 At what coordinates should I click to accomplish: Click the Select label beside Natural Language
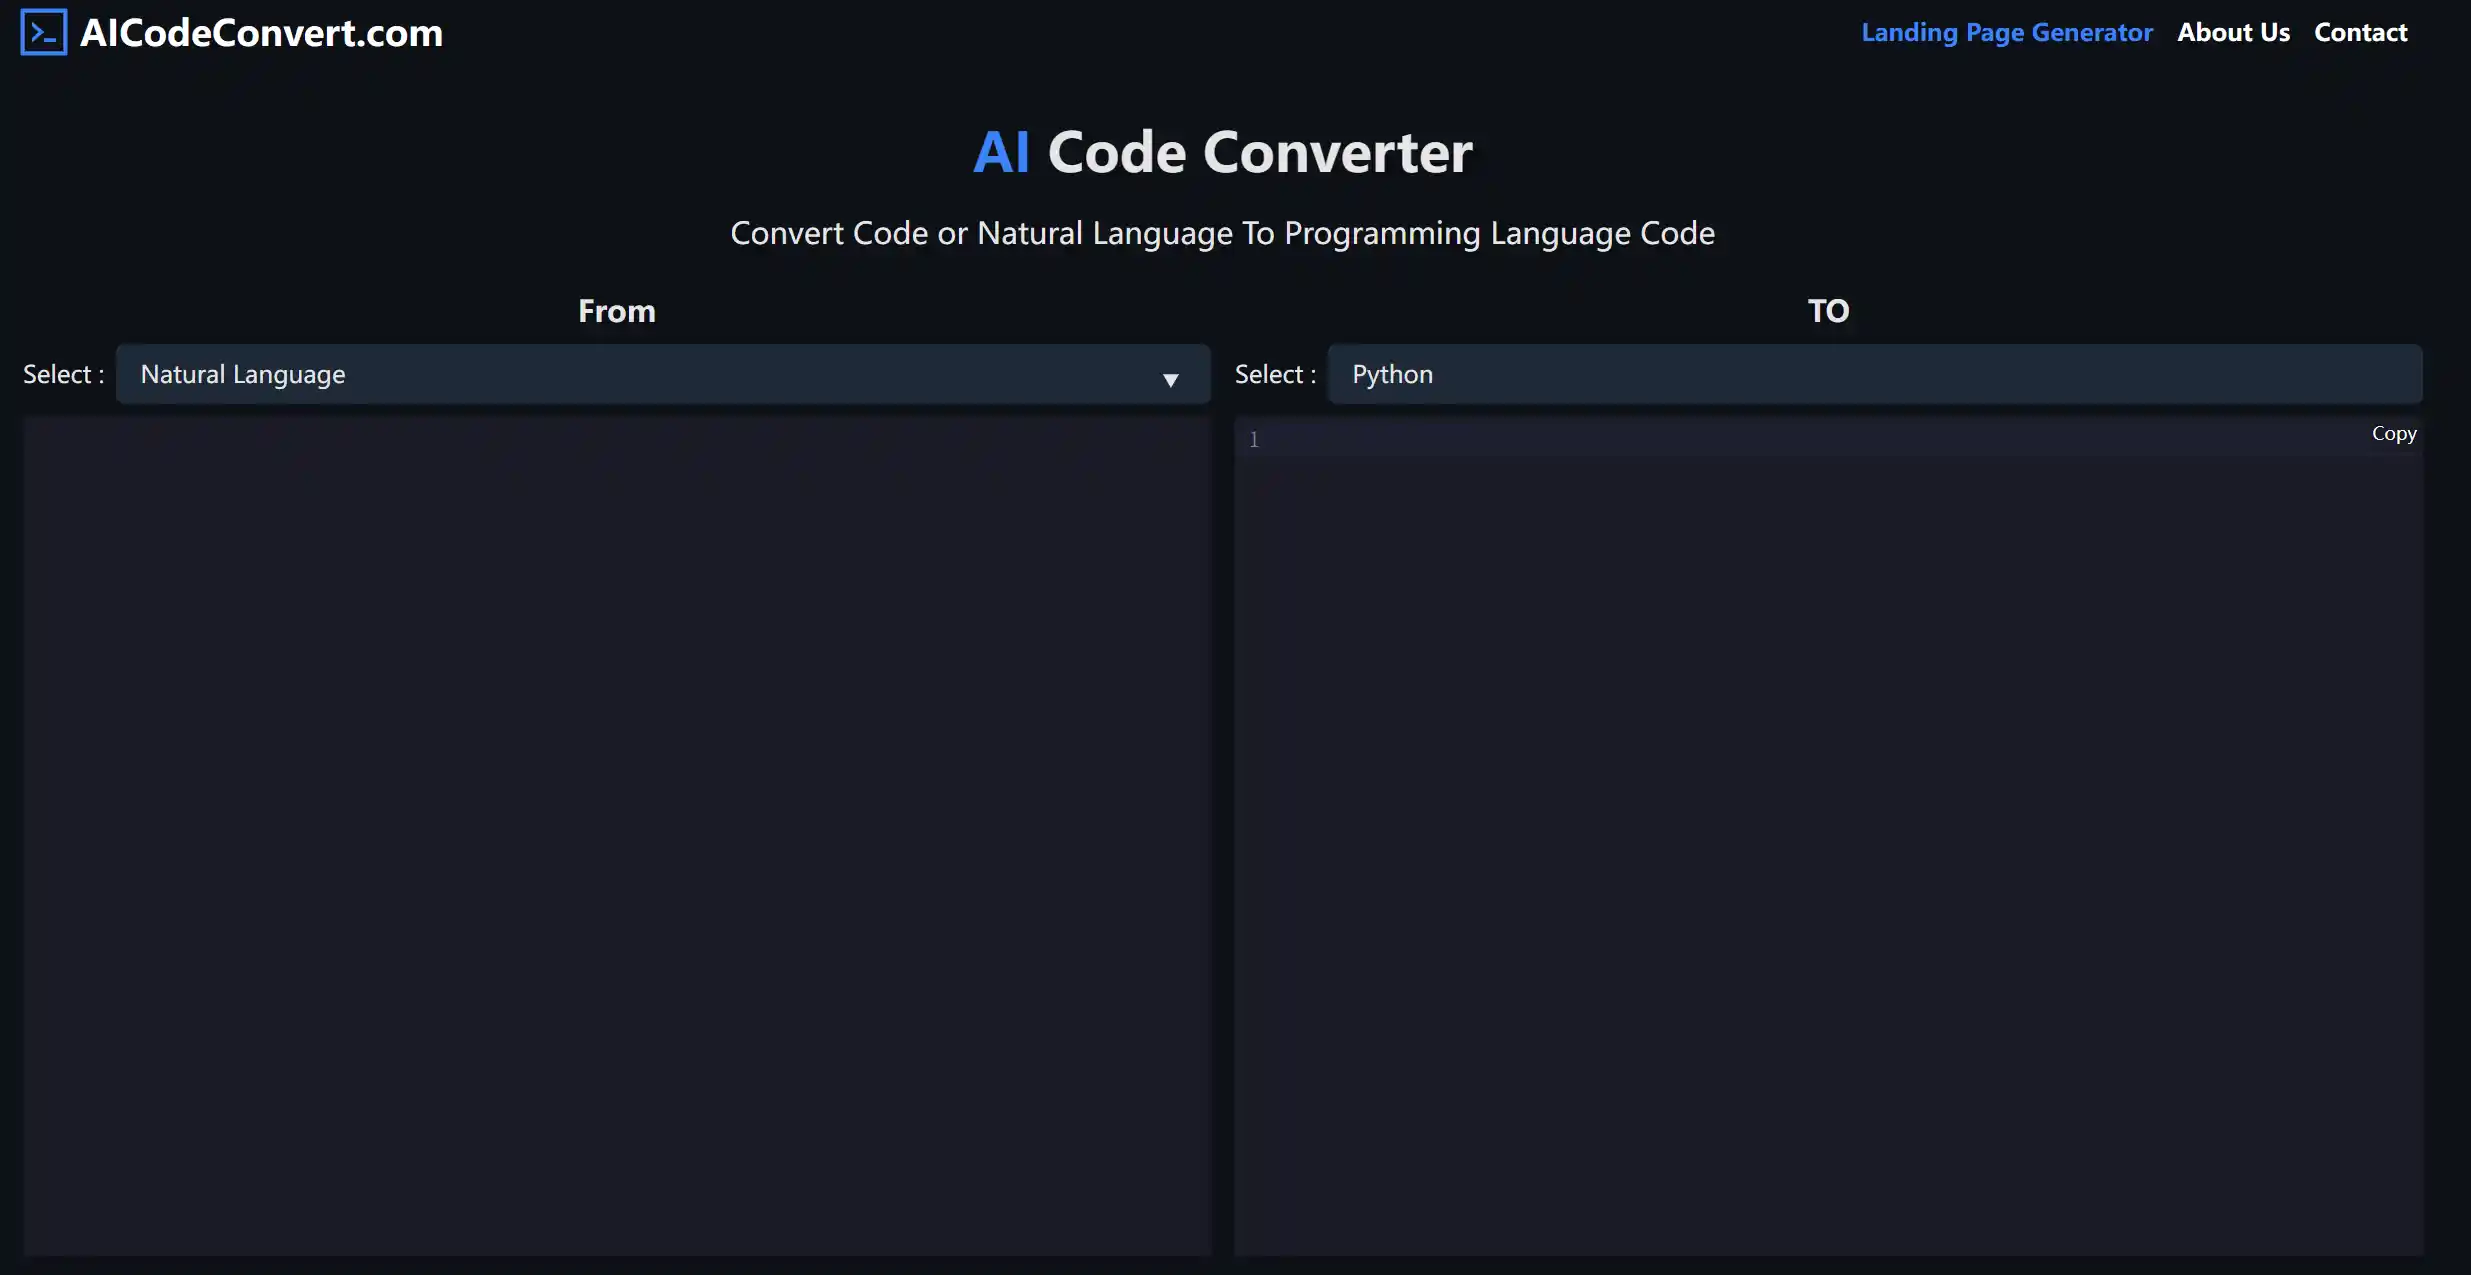tap(63, 373)
